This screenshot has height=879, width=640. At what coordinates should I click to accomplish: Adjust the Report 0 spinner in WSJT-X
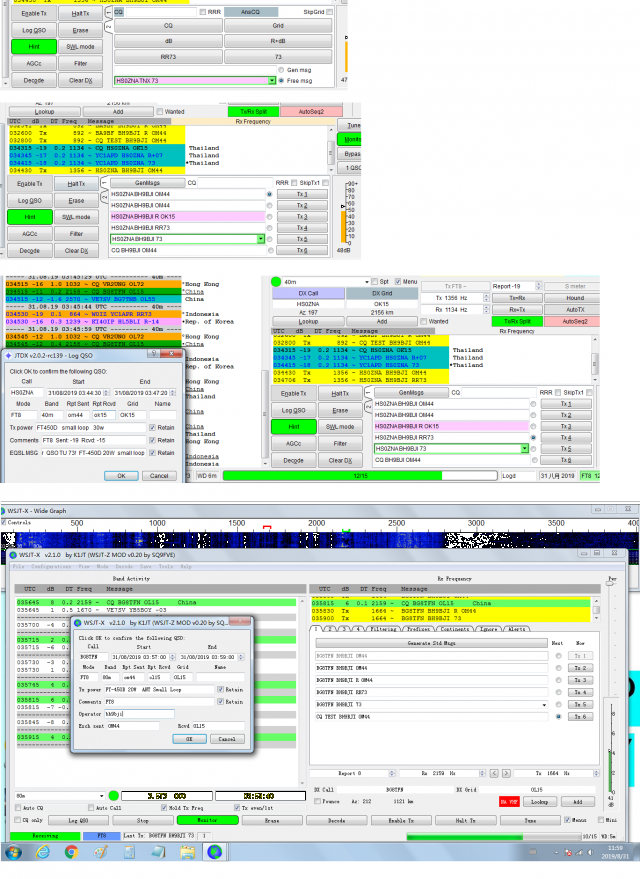(x=392, y=773)
